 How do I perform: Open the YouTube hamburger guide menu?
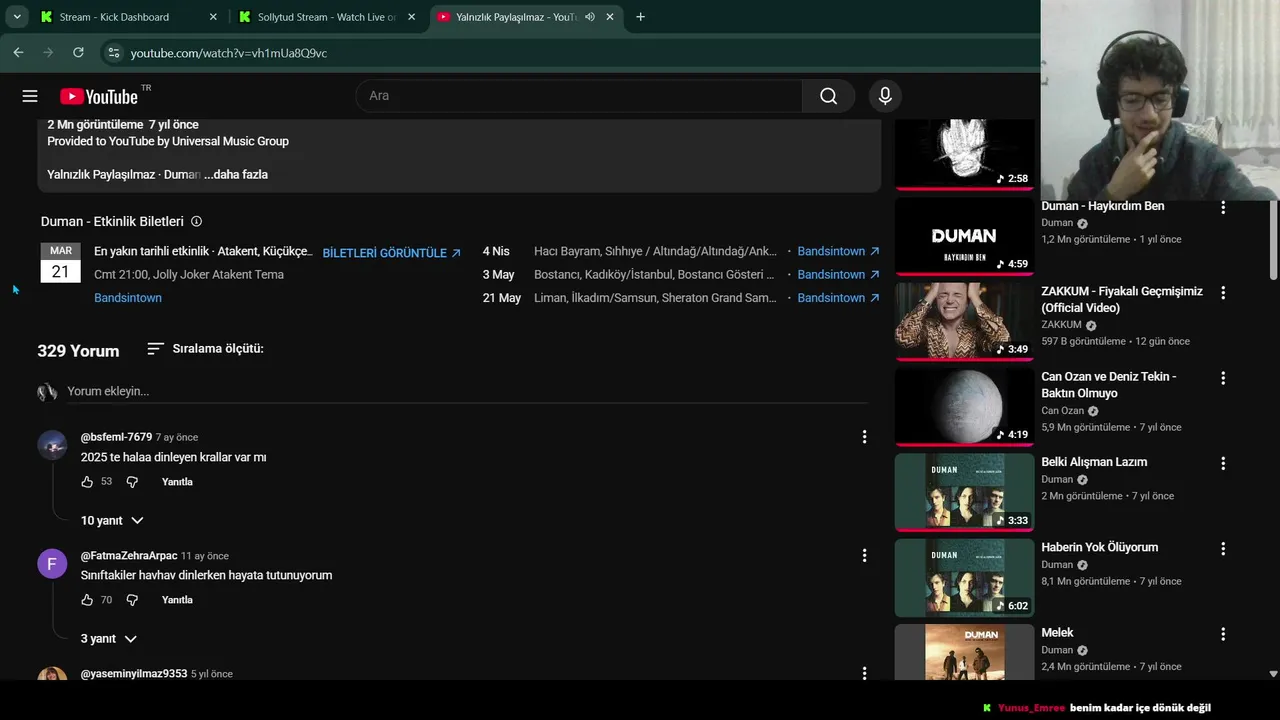click(30, 96)
